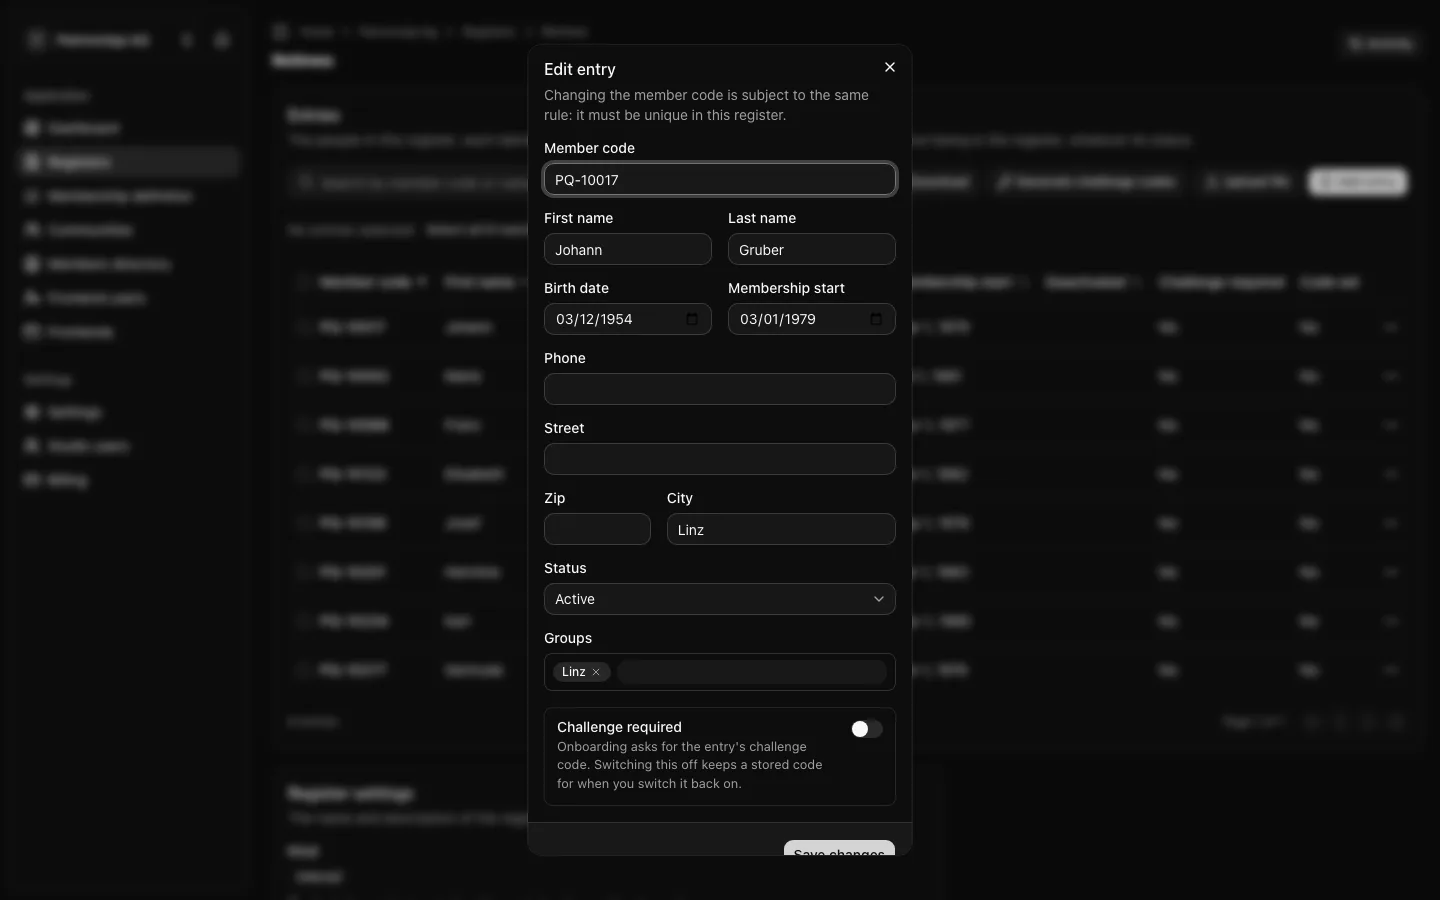Viewport: 1440px width, 900px height.
Task: Click the Save changes button
Action: coord(839,848)
